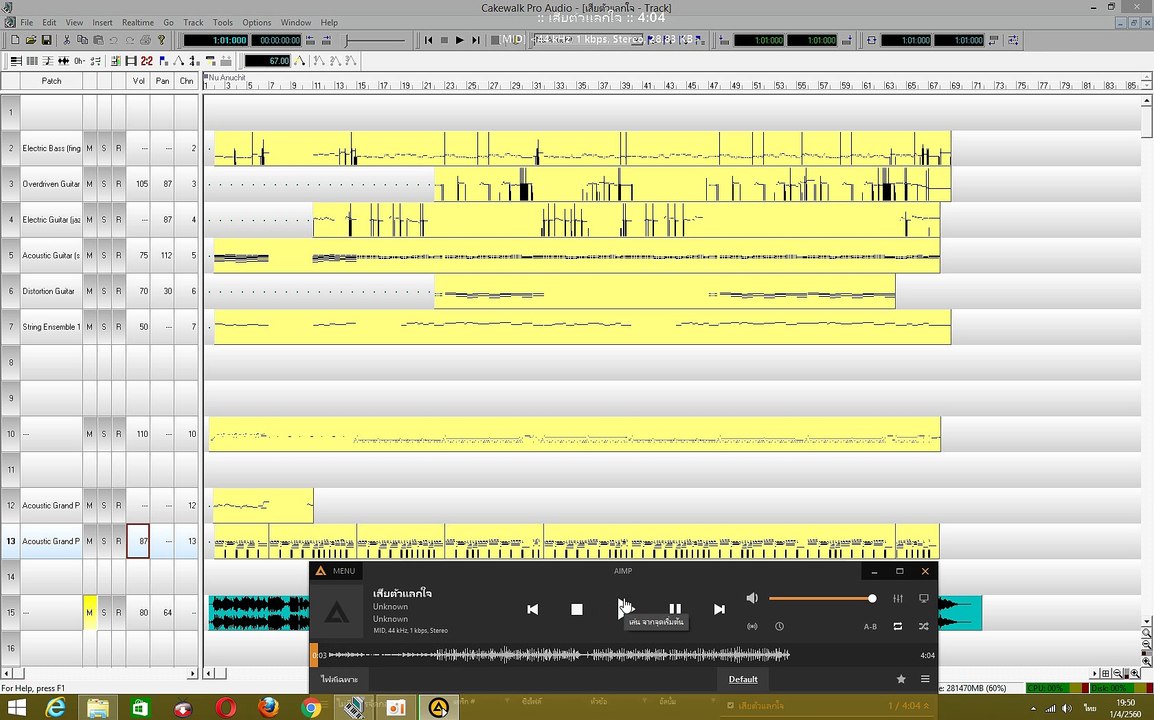Open the AIMP equalizer icon
This screenshot has width=1154, height=720.
(x=898, y=599)
